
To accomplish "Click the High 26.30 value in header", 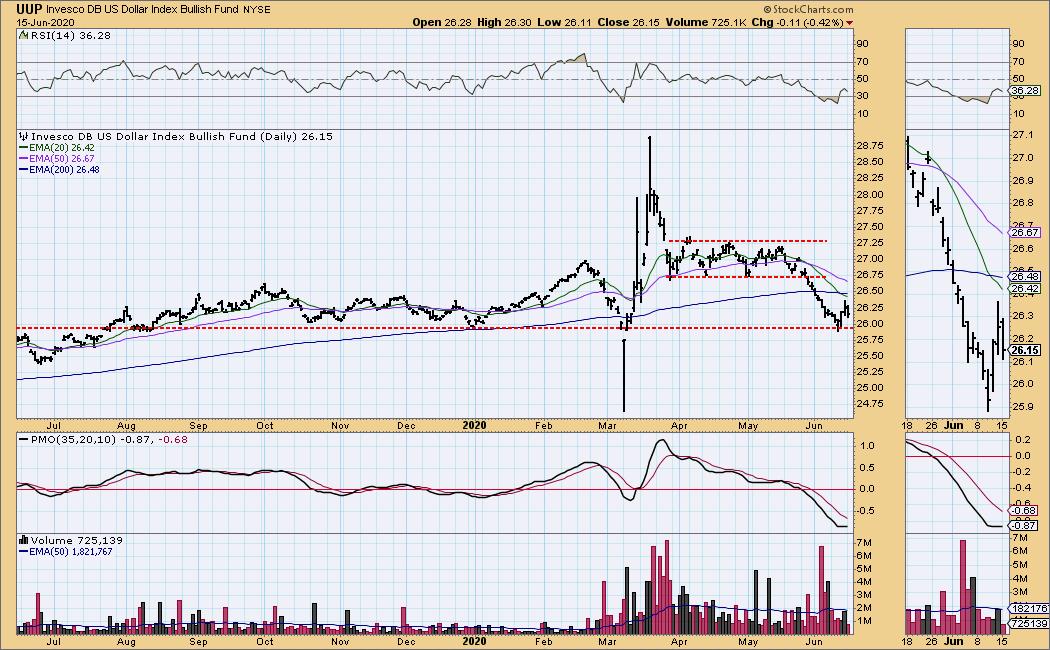I will (504, 22).
